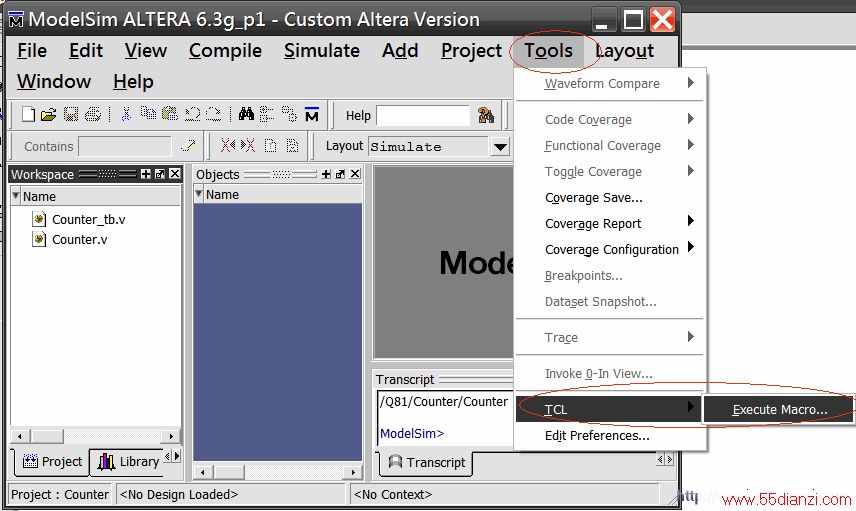856x511 pixels.
Task: Expand the Coverage Configuration submenu
Action: pos(691,247)
